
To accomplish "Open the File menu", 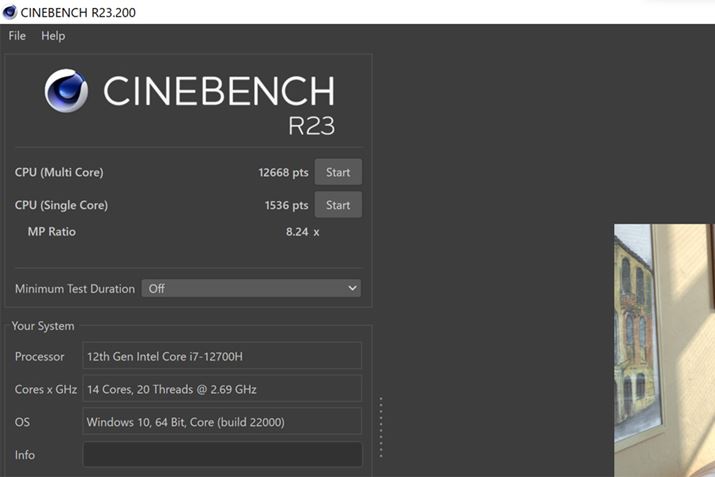I will (17, 36).
